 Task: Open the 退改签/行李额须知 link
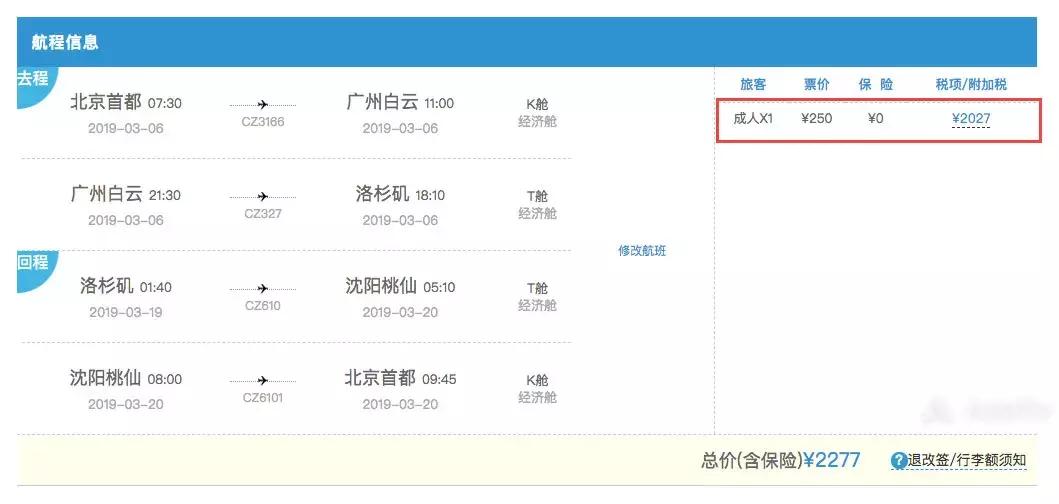(966, 461)
